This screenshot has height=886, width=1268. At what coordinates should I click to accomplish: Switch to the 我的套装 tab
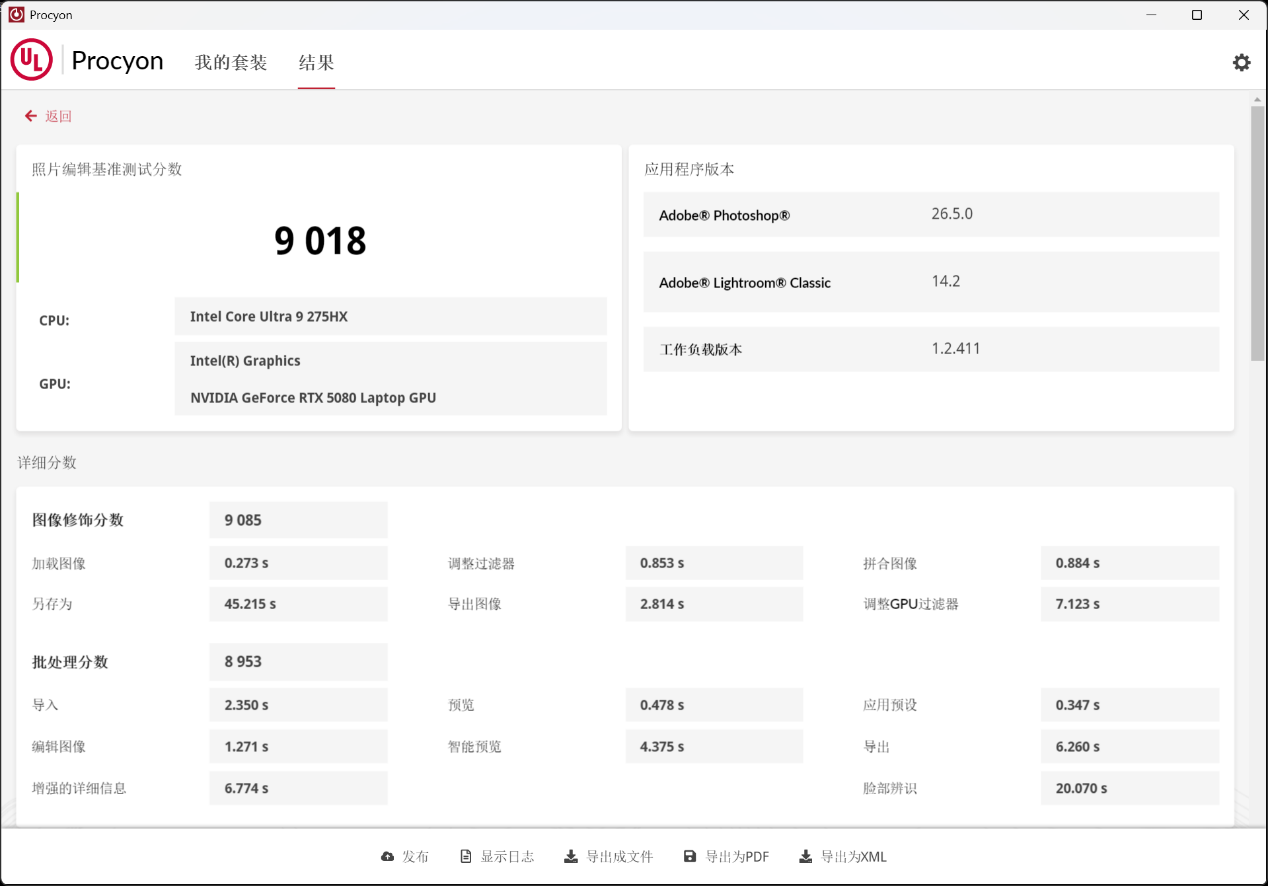pos(231,61)
